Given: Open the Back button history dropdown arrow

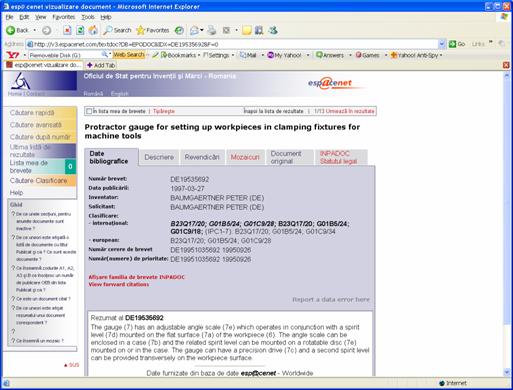Looking at the screenshot, I should click(34, 30).
